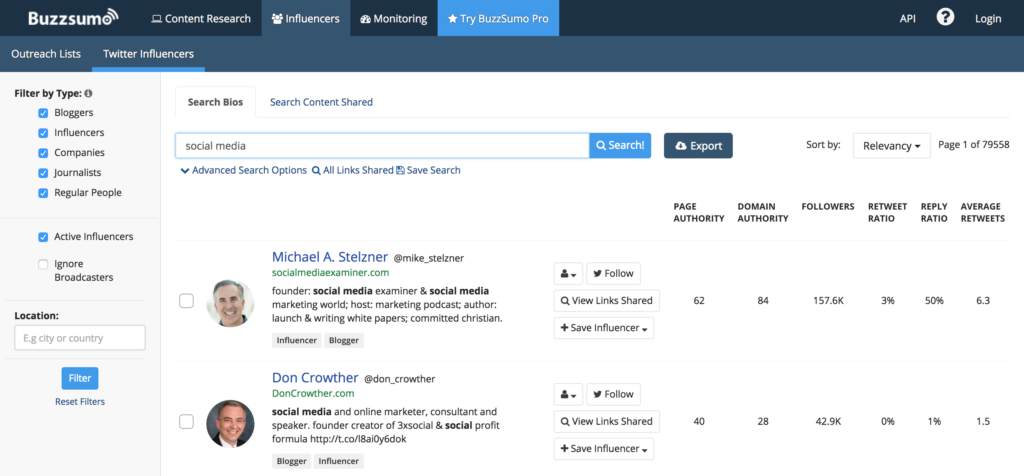The height and width of the screenshot is (476, 1024).
Task: View Links Shared by Michael Stelzner
Action: (607, 301)
